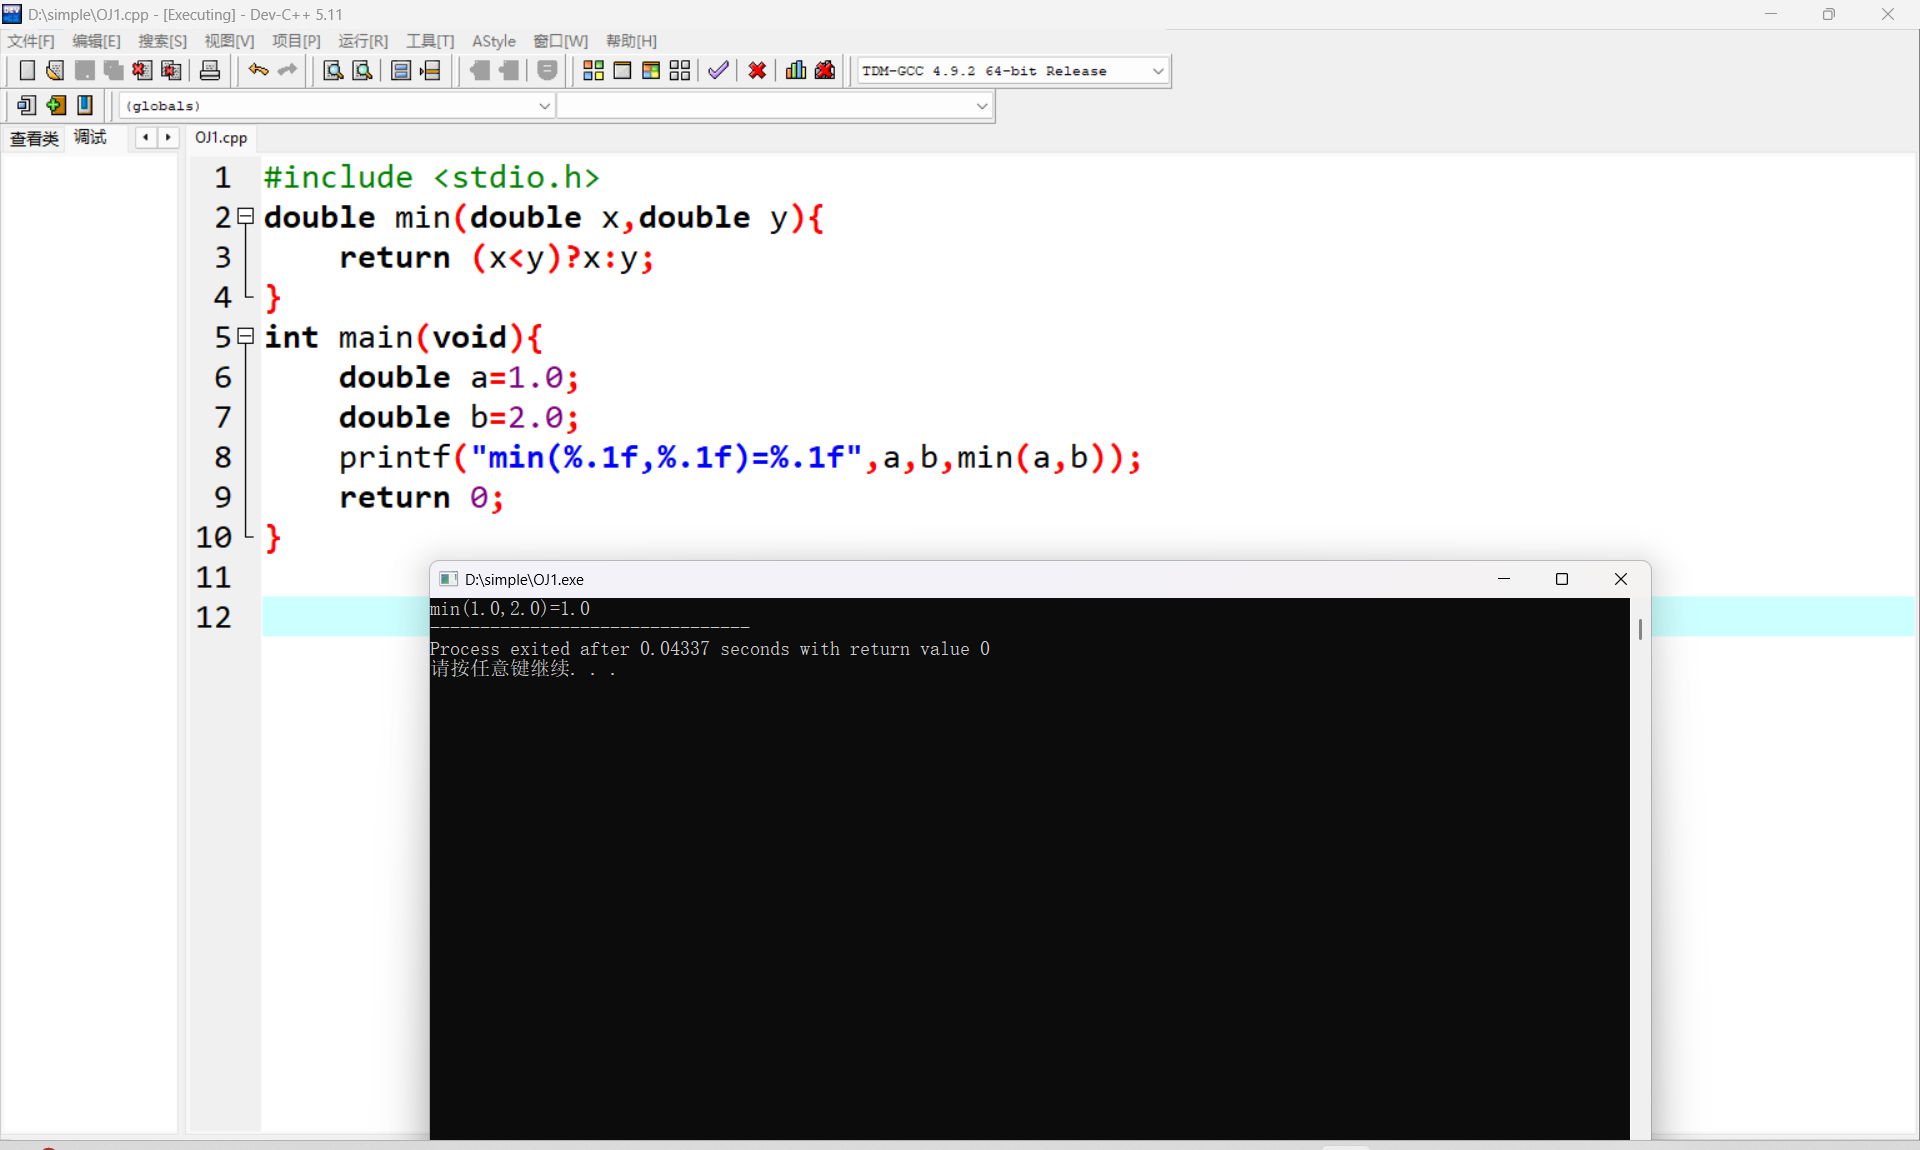Collapse the min function fold at line 2
The height and width of the screenshot is (1150, 1920).
point(246,216)
